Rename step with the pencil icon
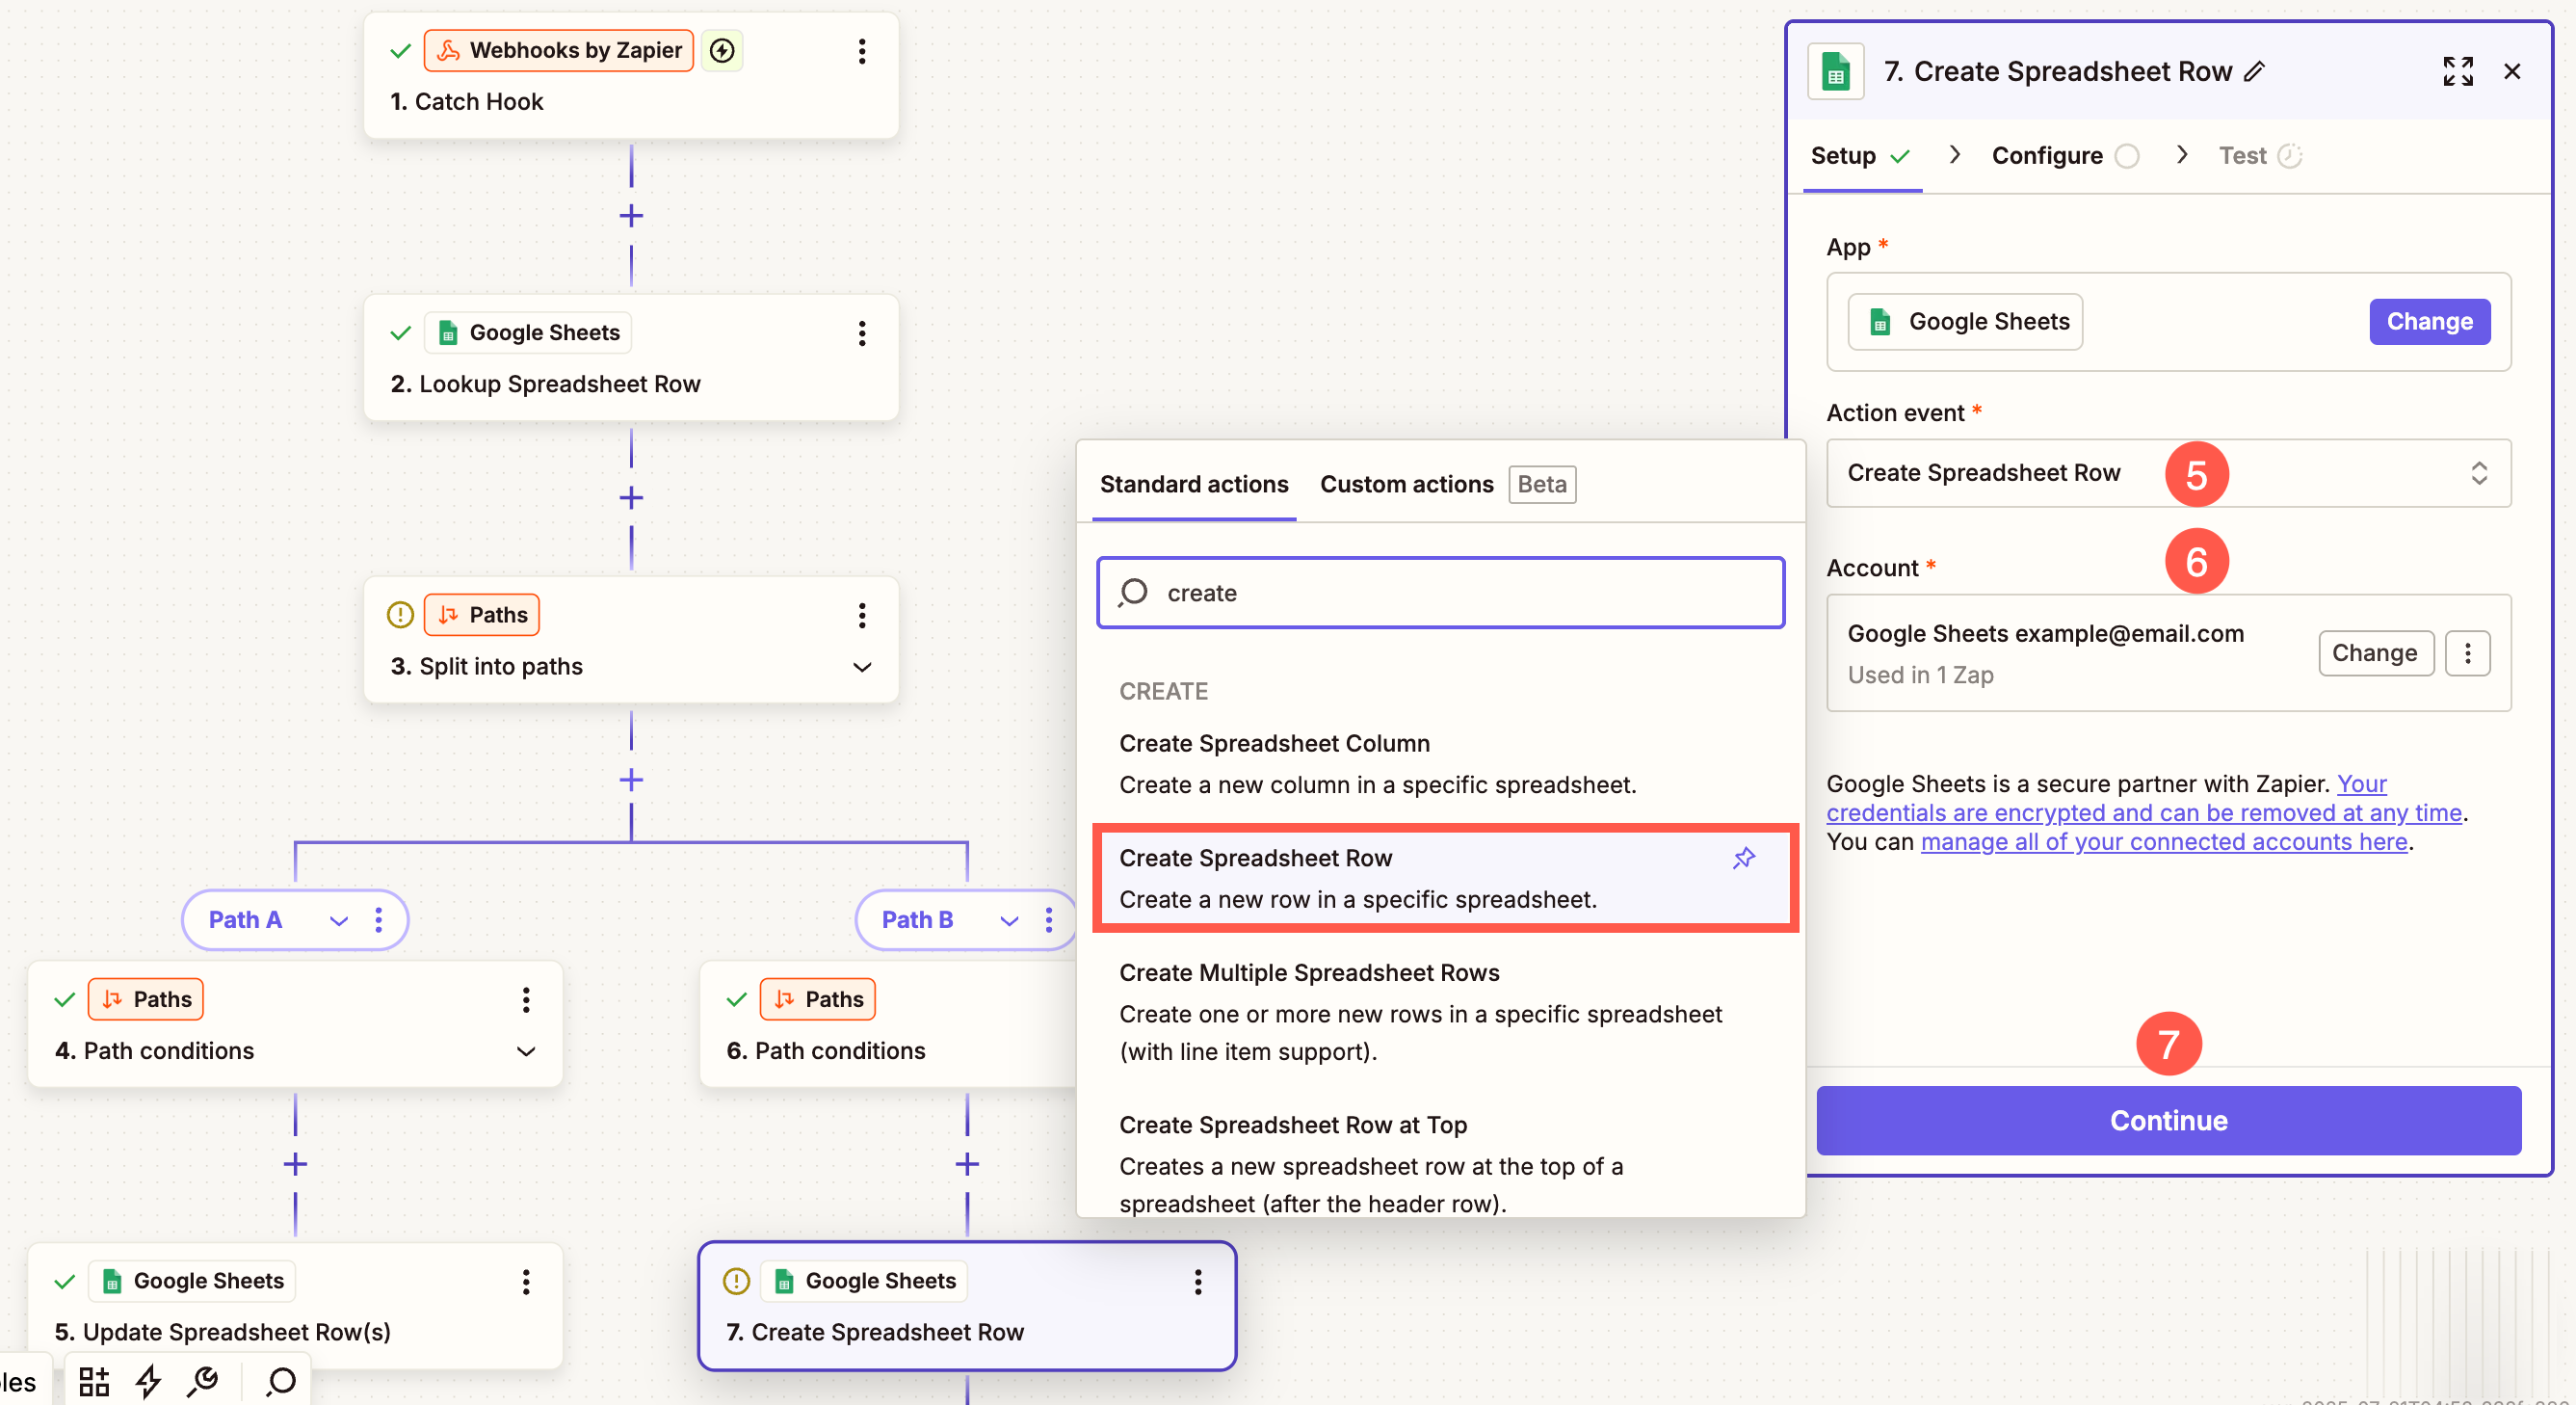Image resolution: width=2576 pixels, height=1405 pixels. coord(2254,72)
